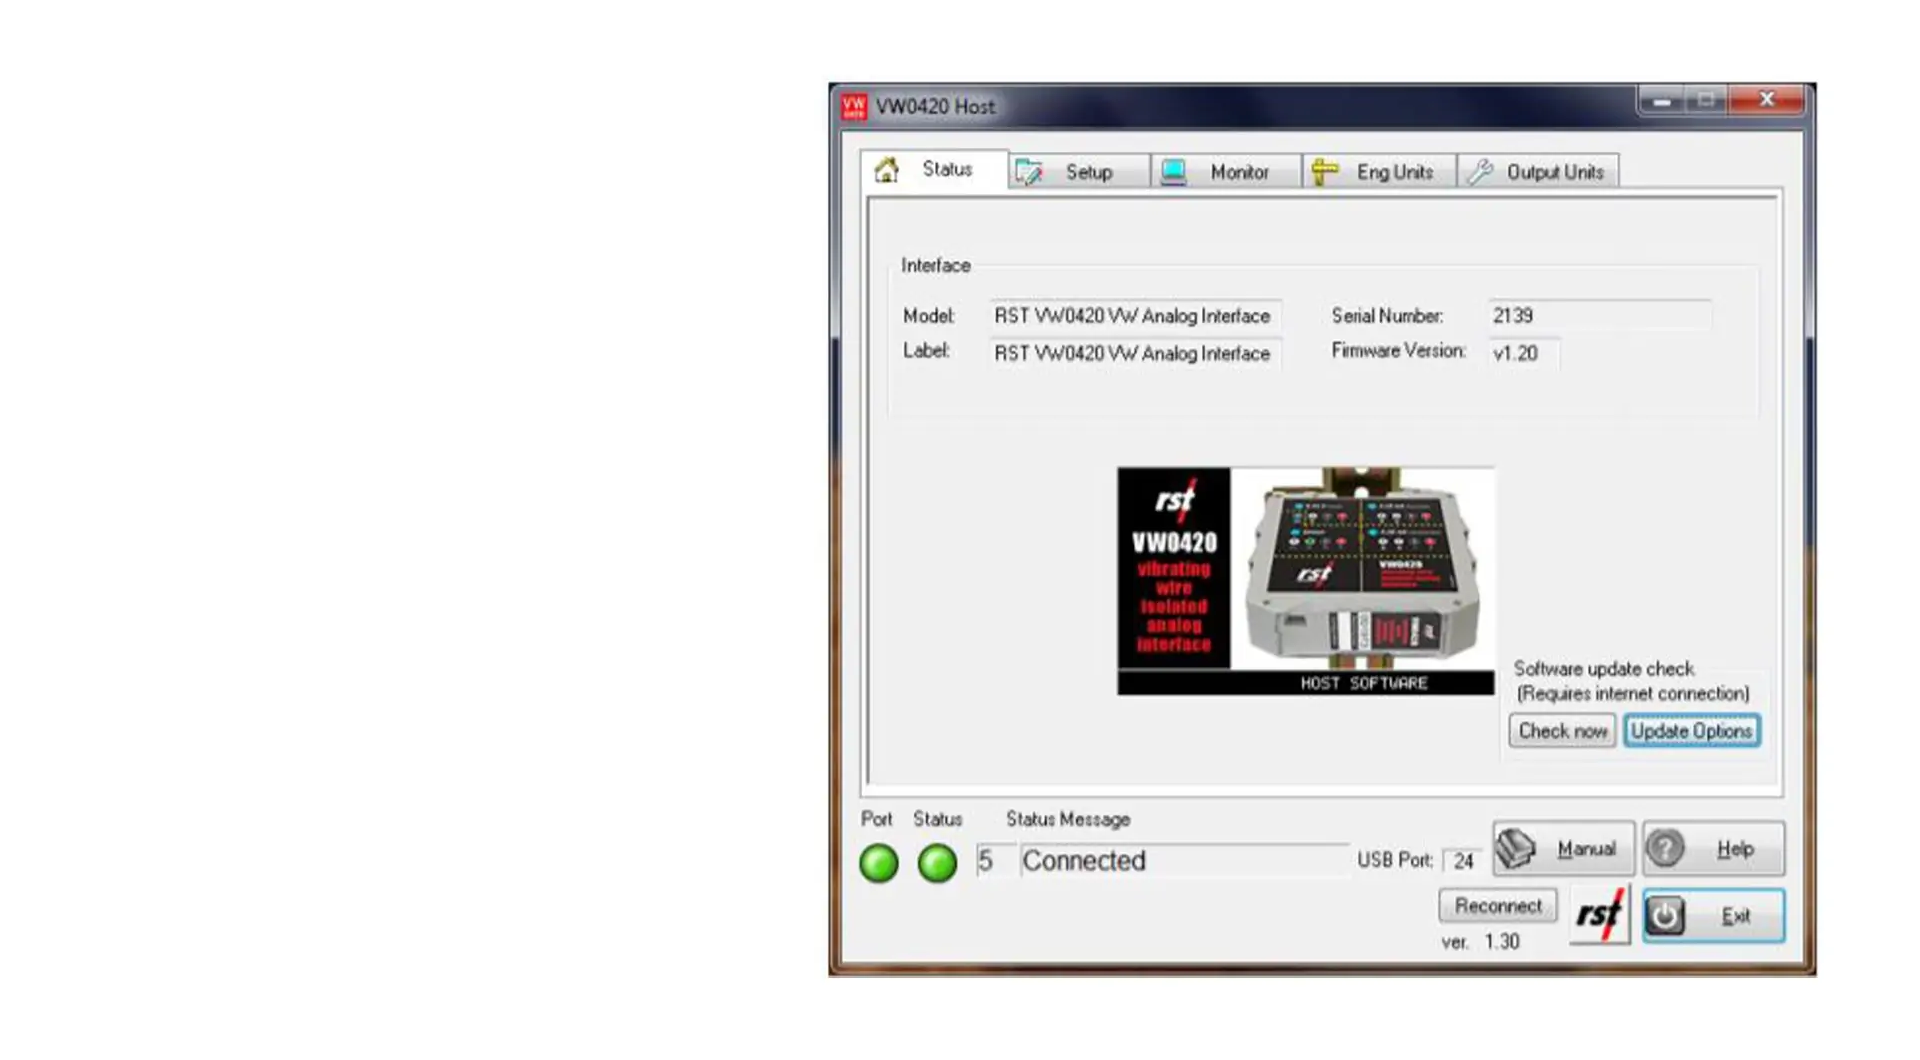Click the USB Port field showing 24

click(x=1463, y=861)
